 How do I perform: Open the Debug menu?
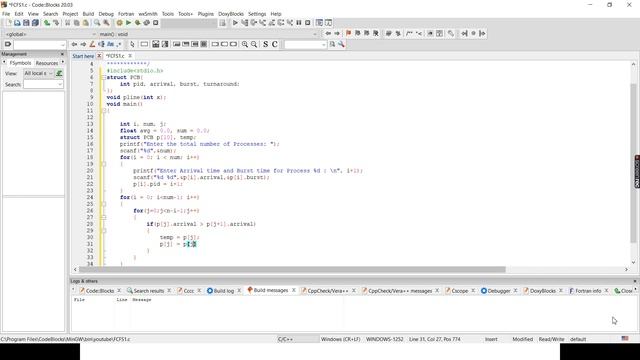[106, 14]
